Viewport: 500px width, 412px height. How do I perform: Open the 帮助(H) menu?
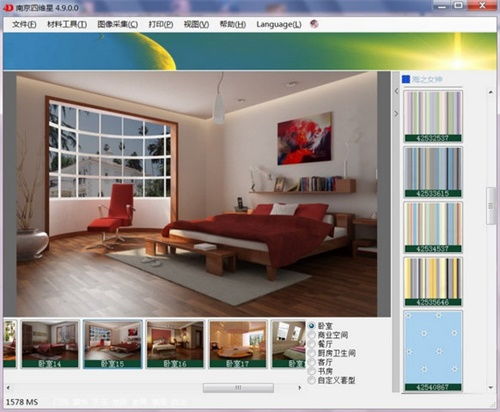[233, 24]
